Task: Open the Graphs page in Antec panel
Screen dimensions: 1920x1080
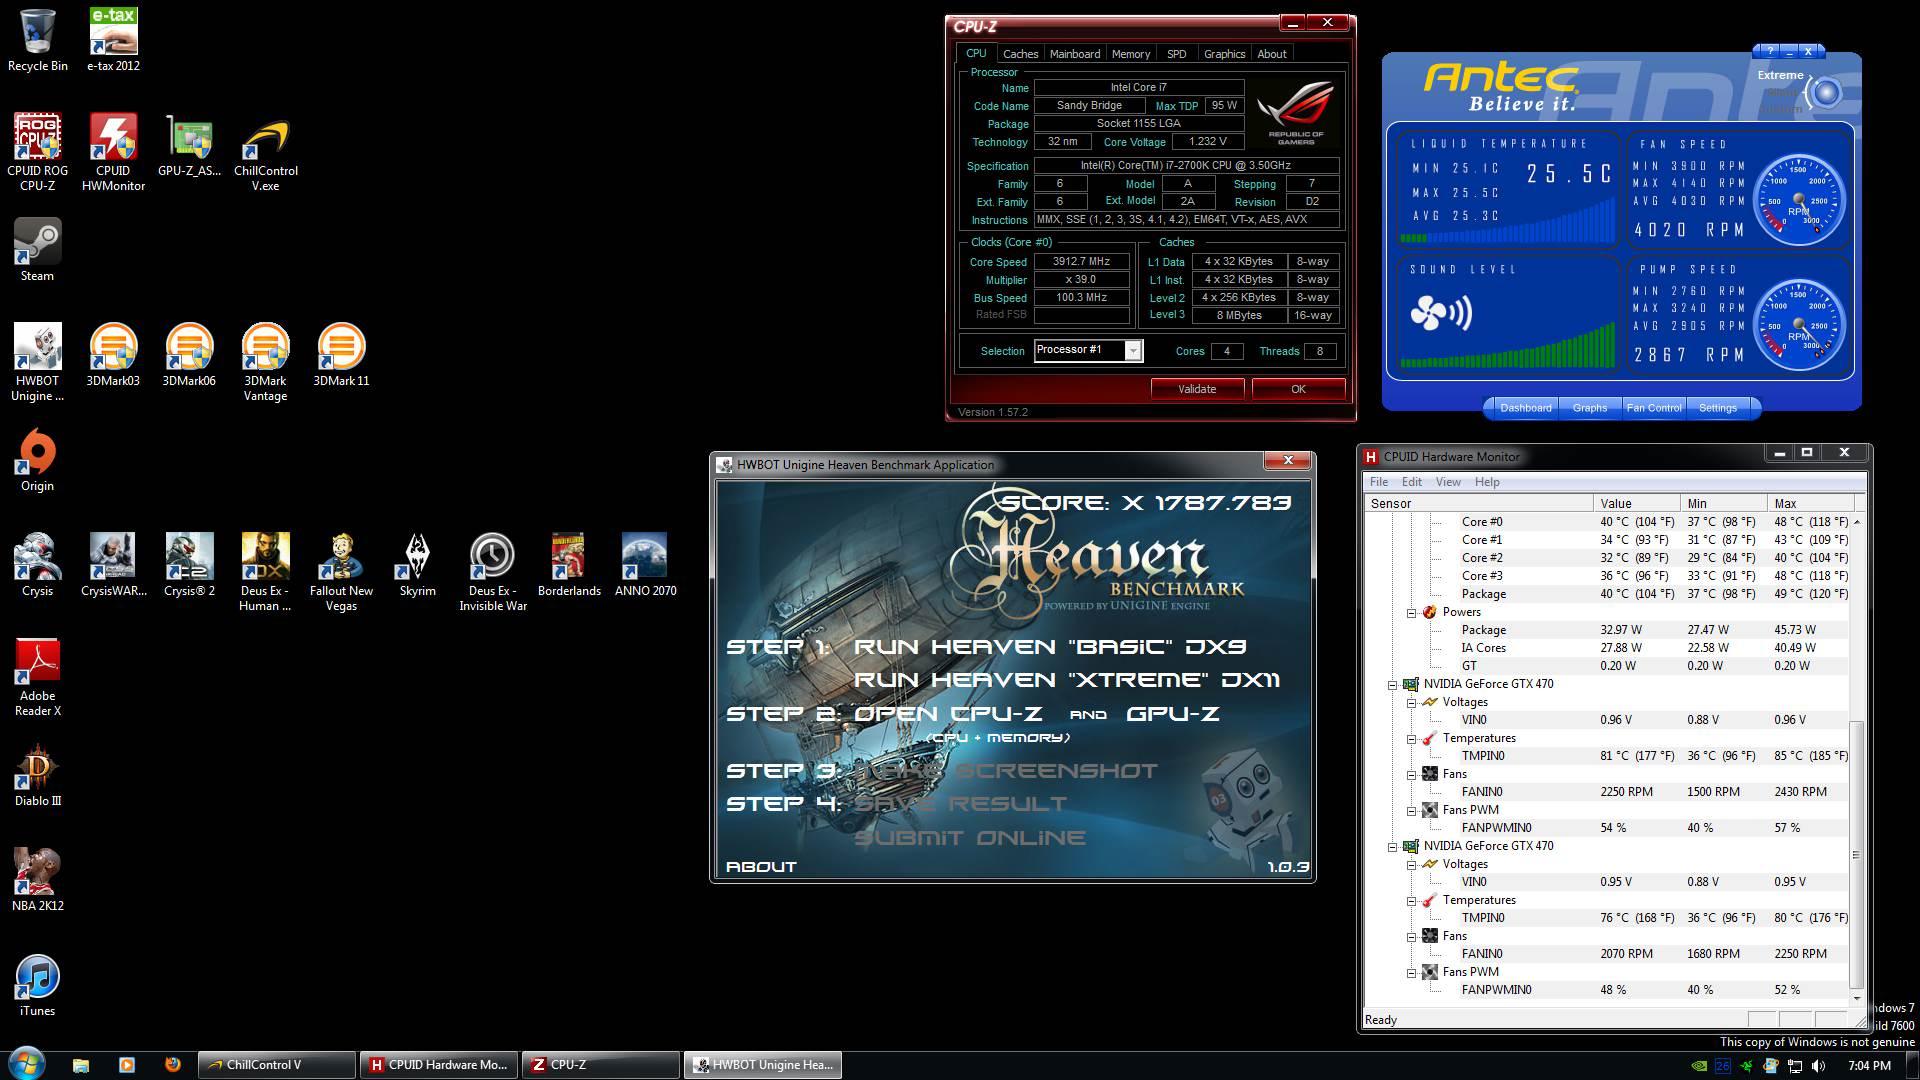Action: click(x=1589, y=408)
